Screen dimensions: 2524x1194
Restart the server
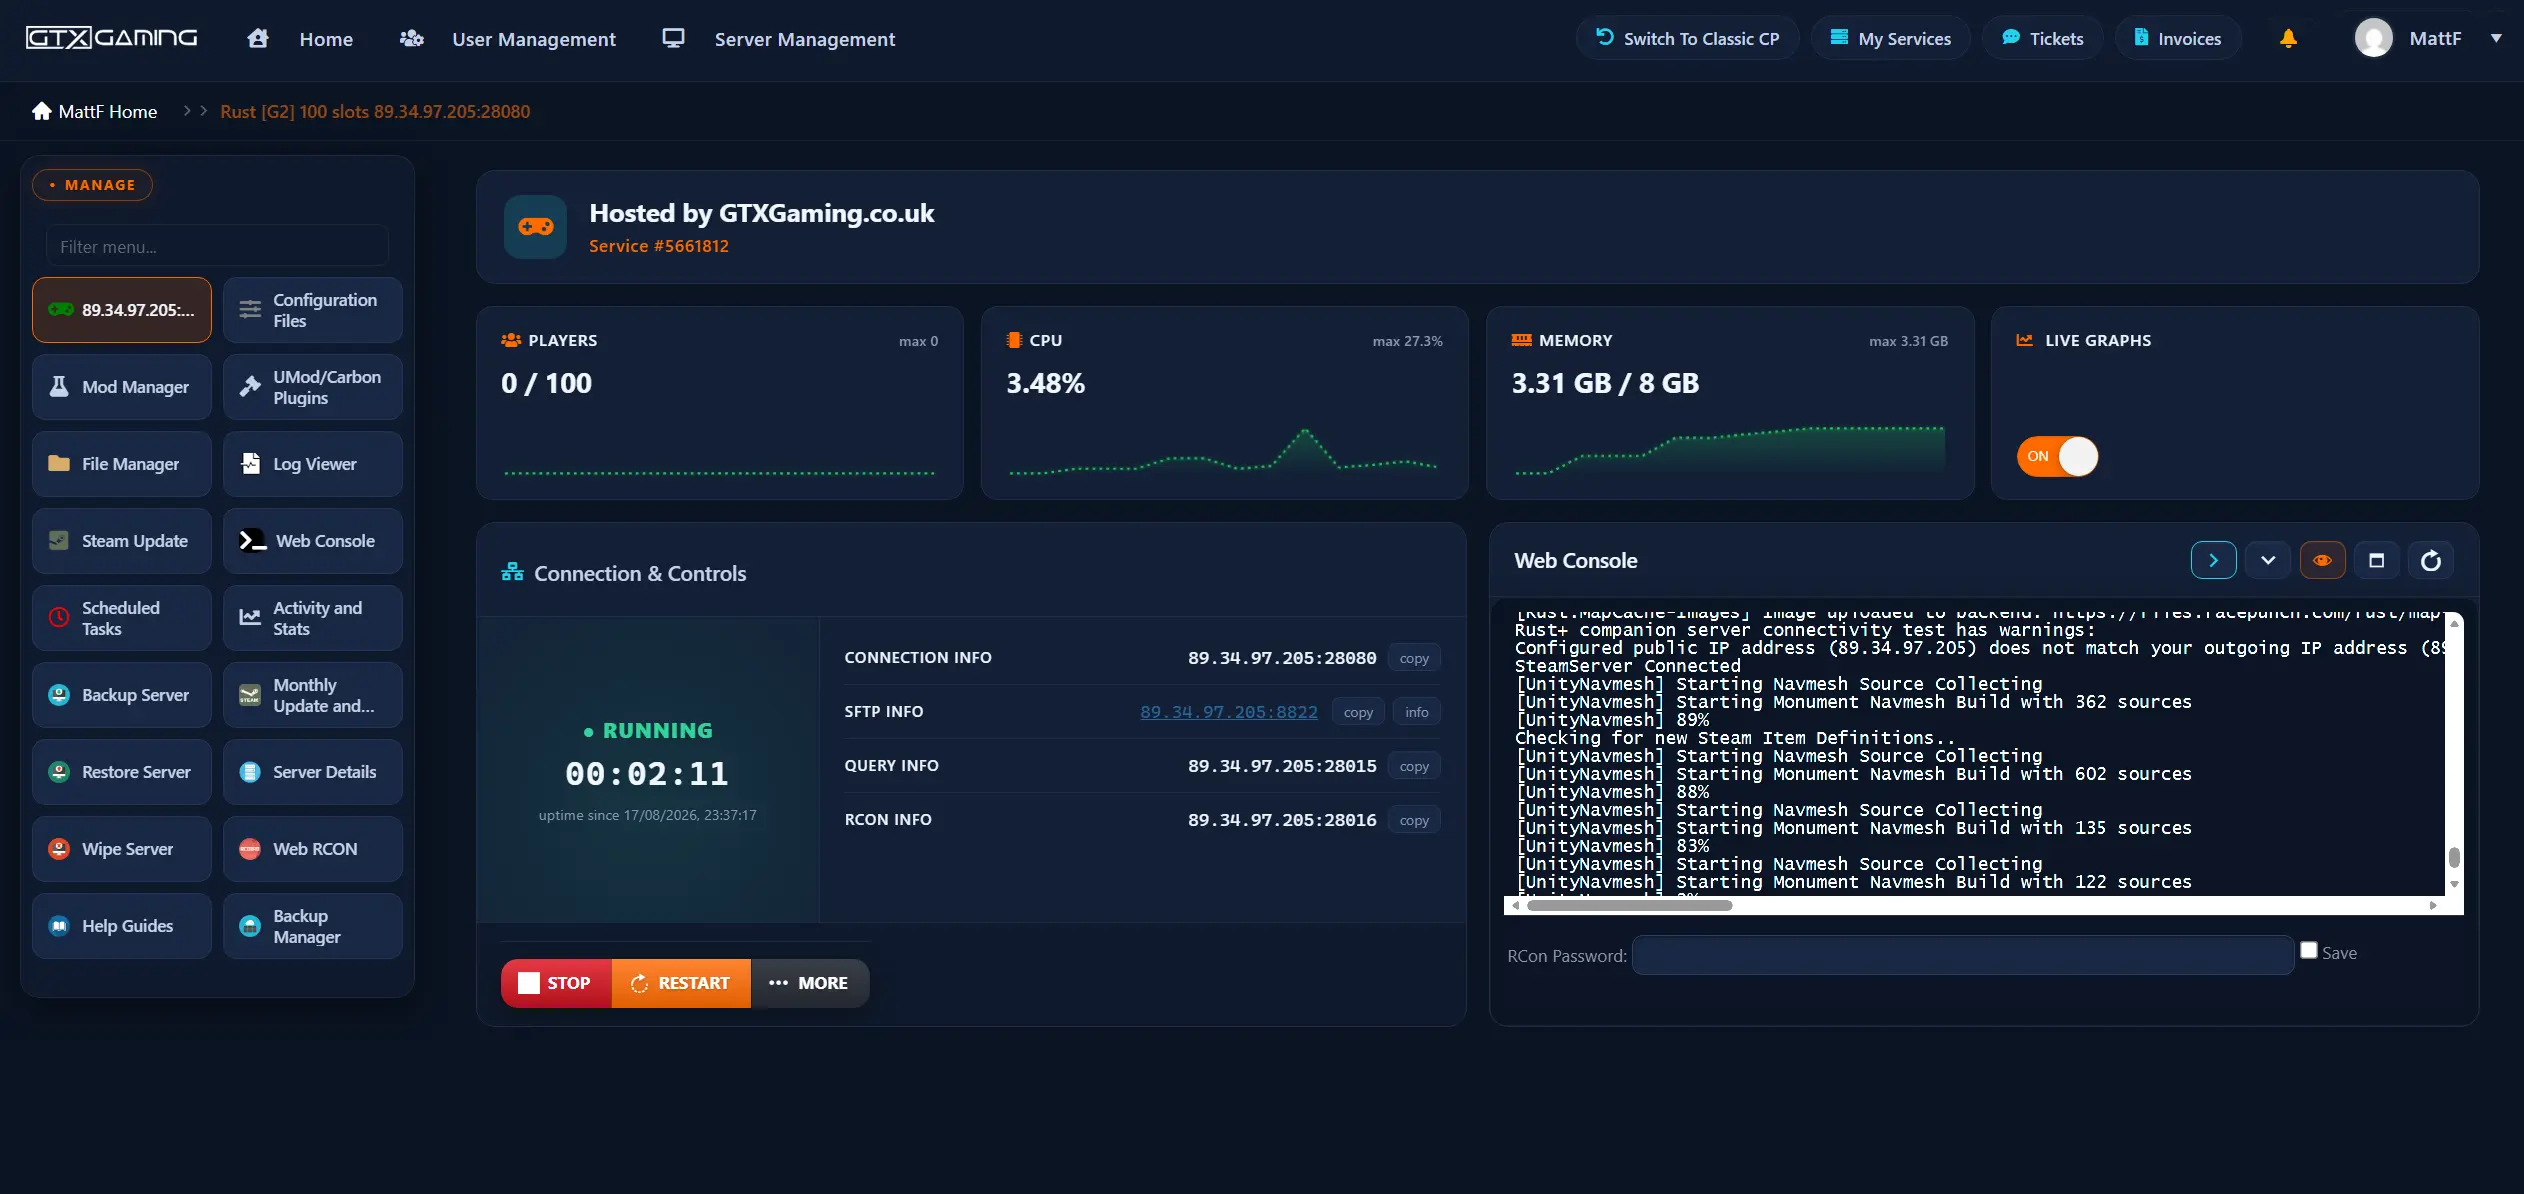pyautogui.click(x=681, y=983)
